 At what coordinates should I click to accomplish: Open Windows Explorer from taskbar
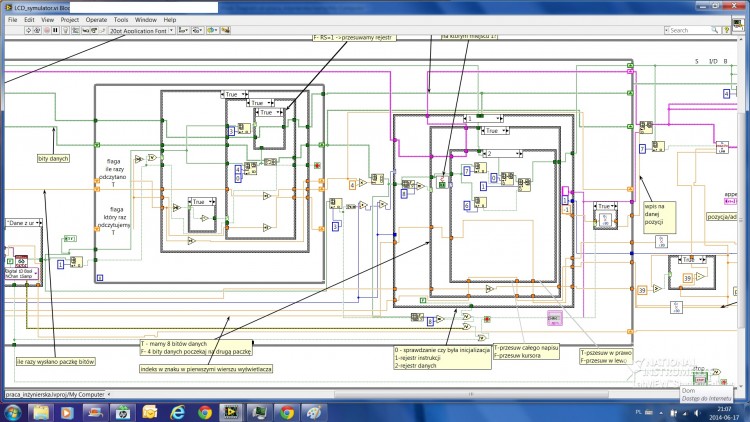point(41,412)
